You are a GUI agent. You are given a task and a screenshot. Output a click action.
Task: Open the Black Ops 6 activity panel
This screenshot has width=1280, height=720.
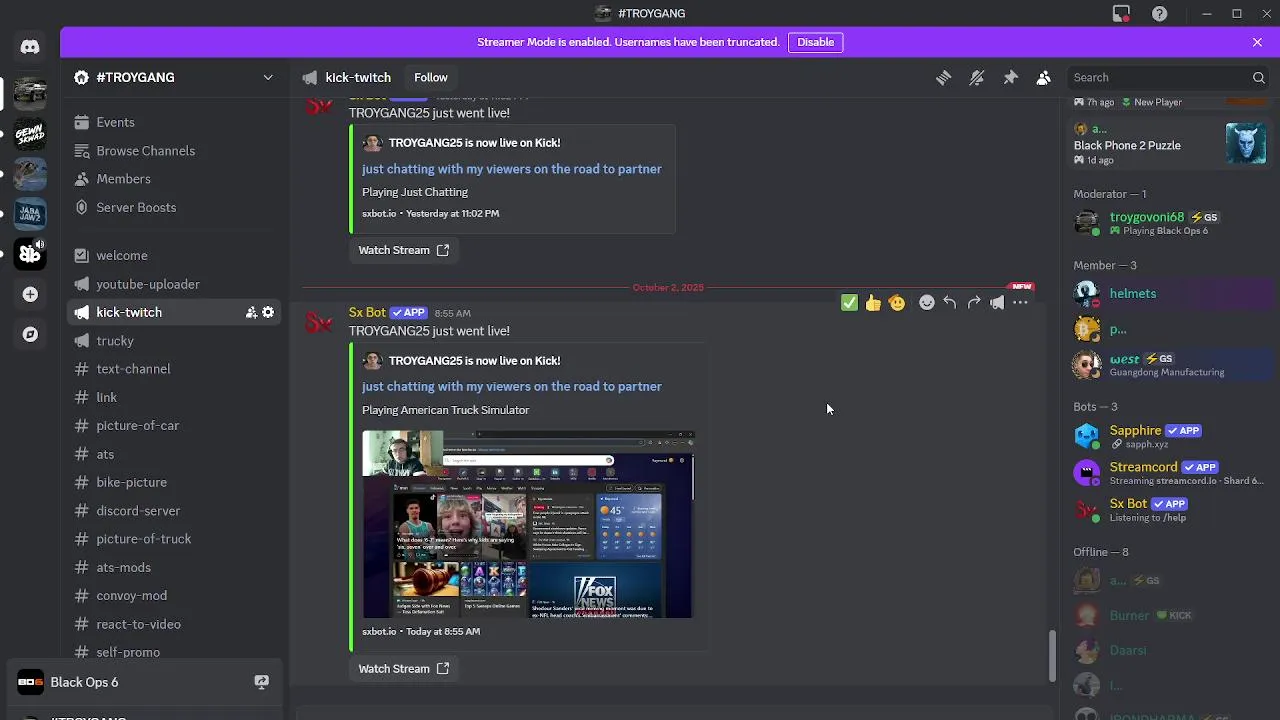[x=144, y=682]
